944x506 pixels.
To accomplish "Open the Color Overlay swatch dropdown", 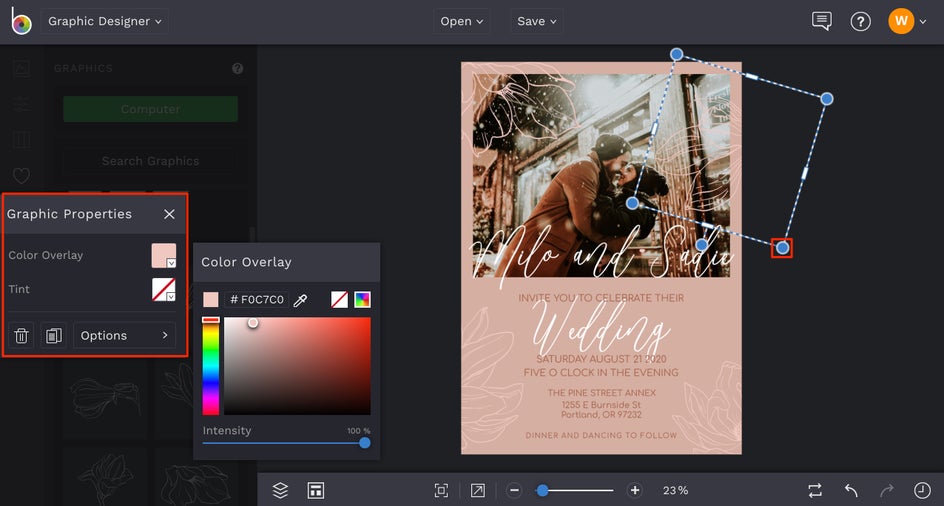I will [x=164, y=255].
